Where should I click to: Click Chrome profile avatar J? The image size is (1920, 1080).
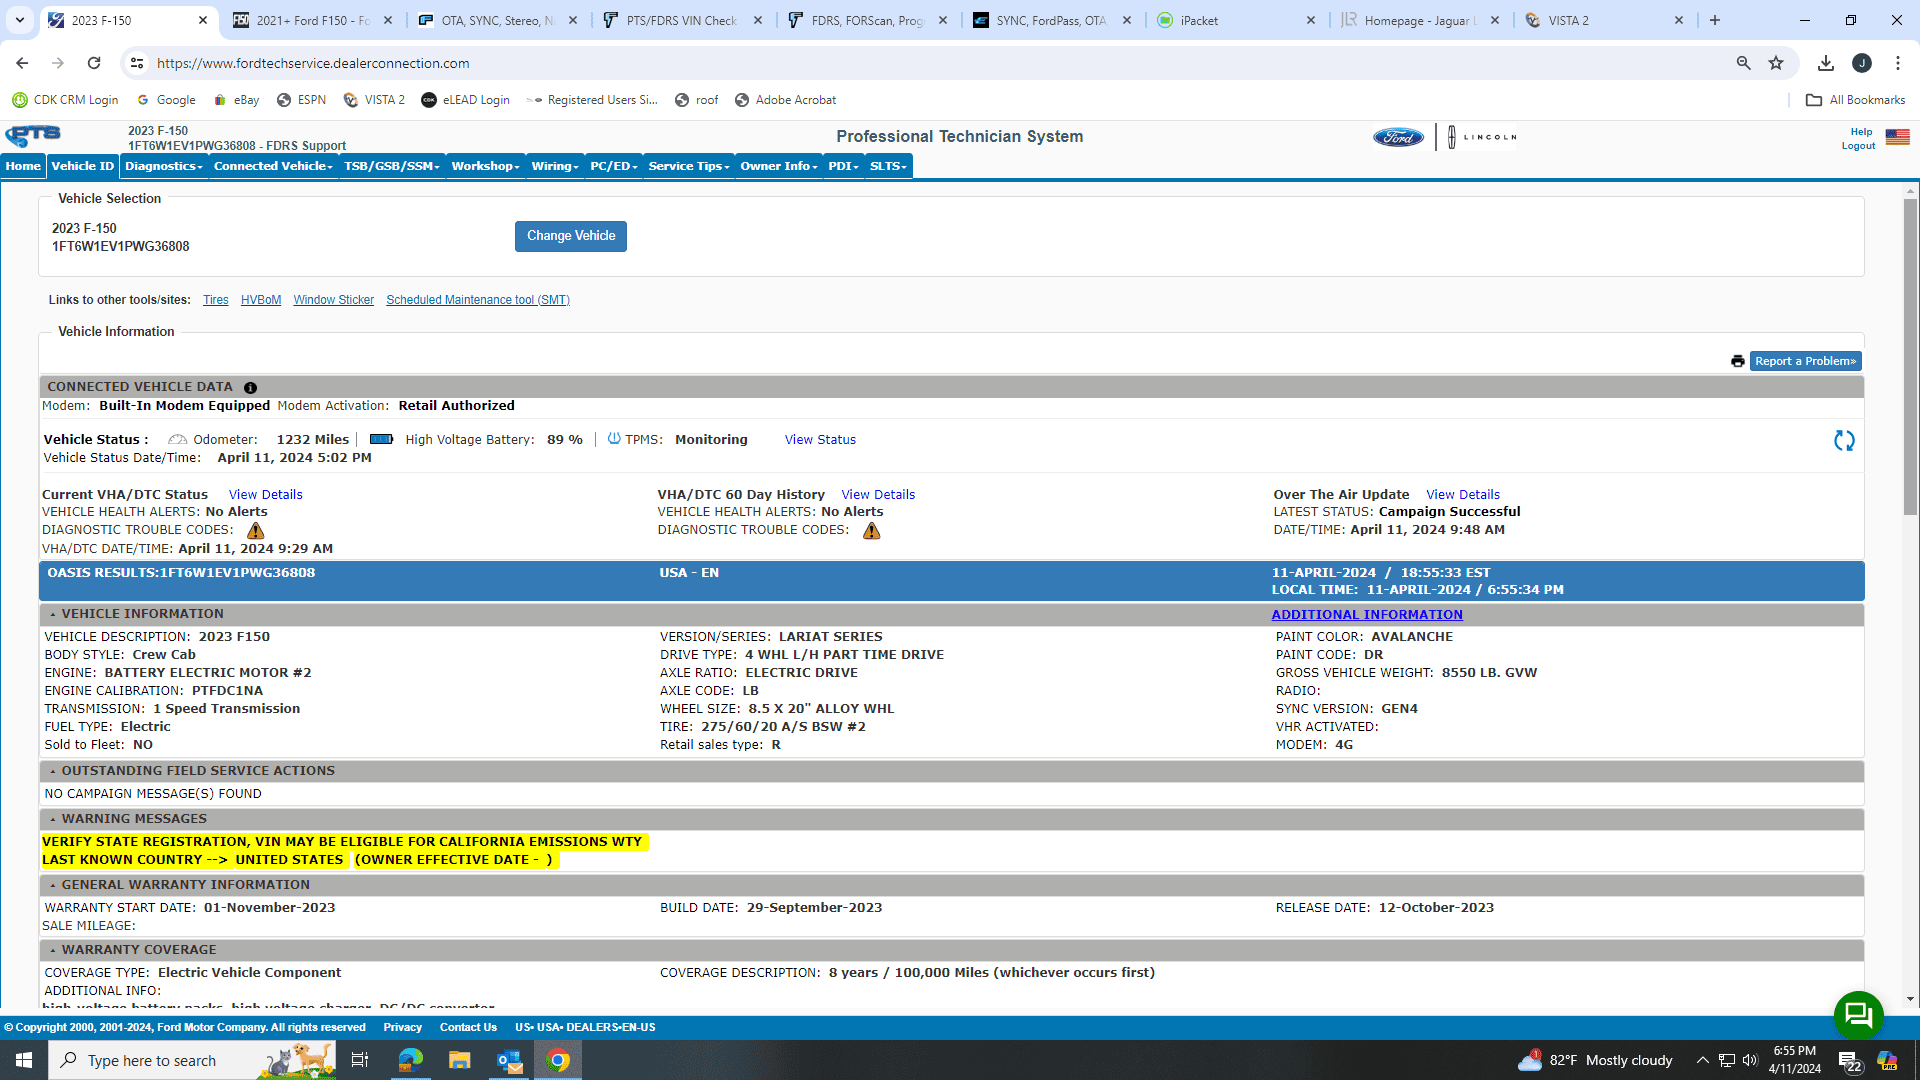click(1862, 63)
